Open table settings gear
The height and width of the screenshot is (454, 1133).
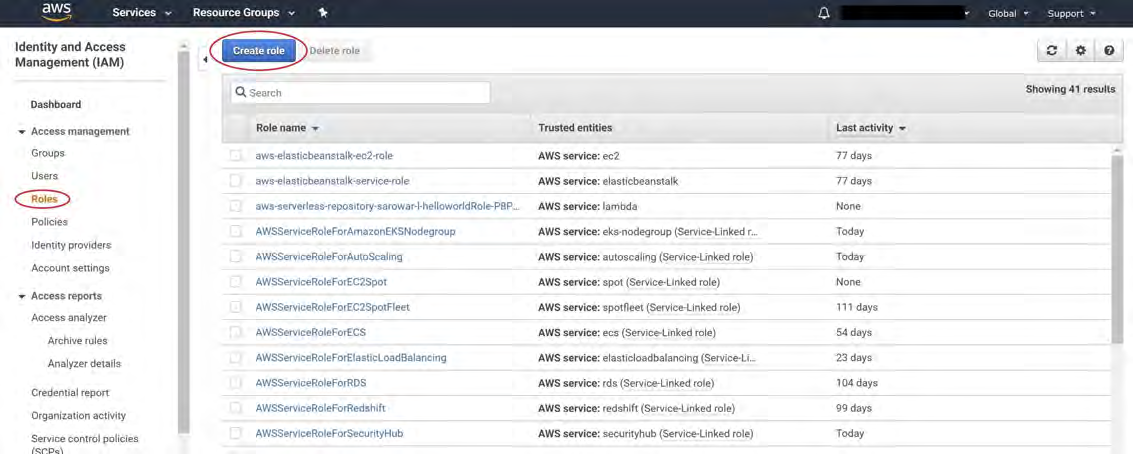point(1080,51)
